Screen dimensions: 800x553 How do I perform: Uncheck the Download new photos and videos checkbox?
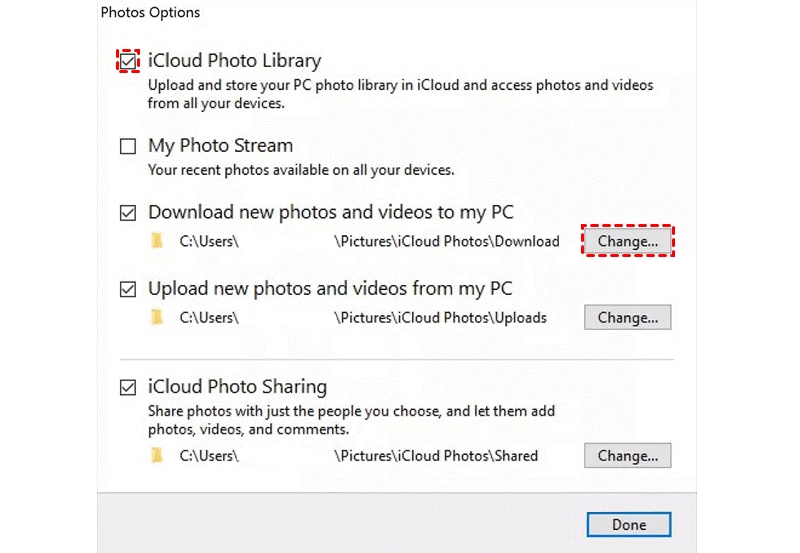pos(128,212)
